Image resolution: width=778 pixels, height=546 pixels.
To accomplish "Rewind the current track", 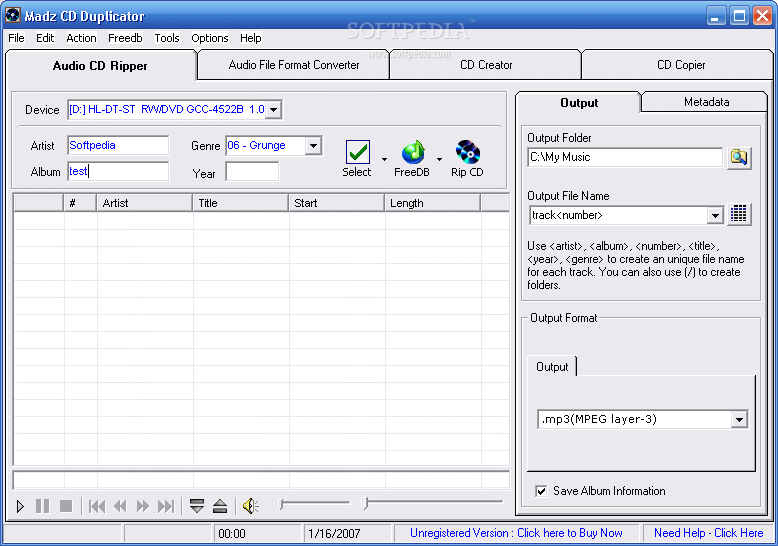I will coord(120,506).
